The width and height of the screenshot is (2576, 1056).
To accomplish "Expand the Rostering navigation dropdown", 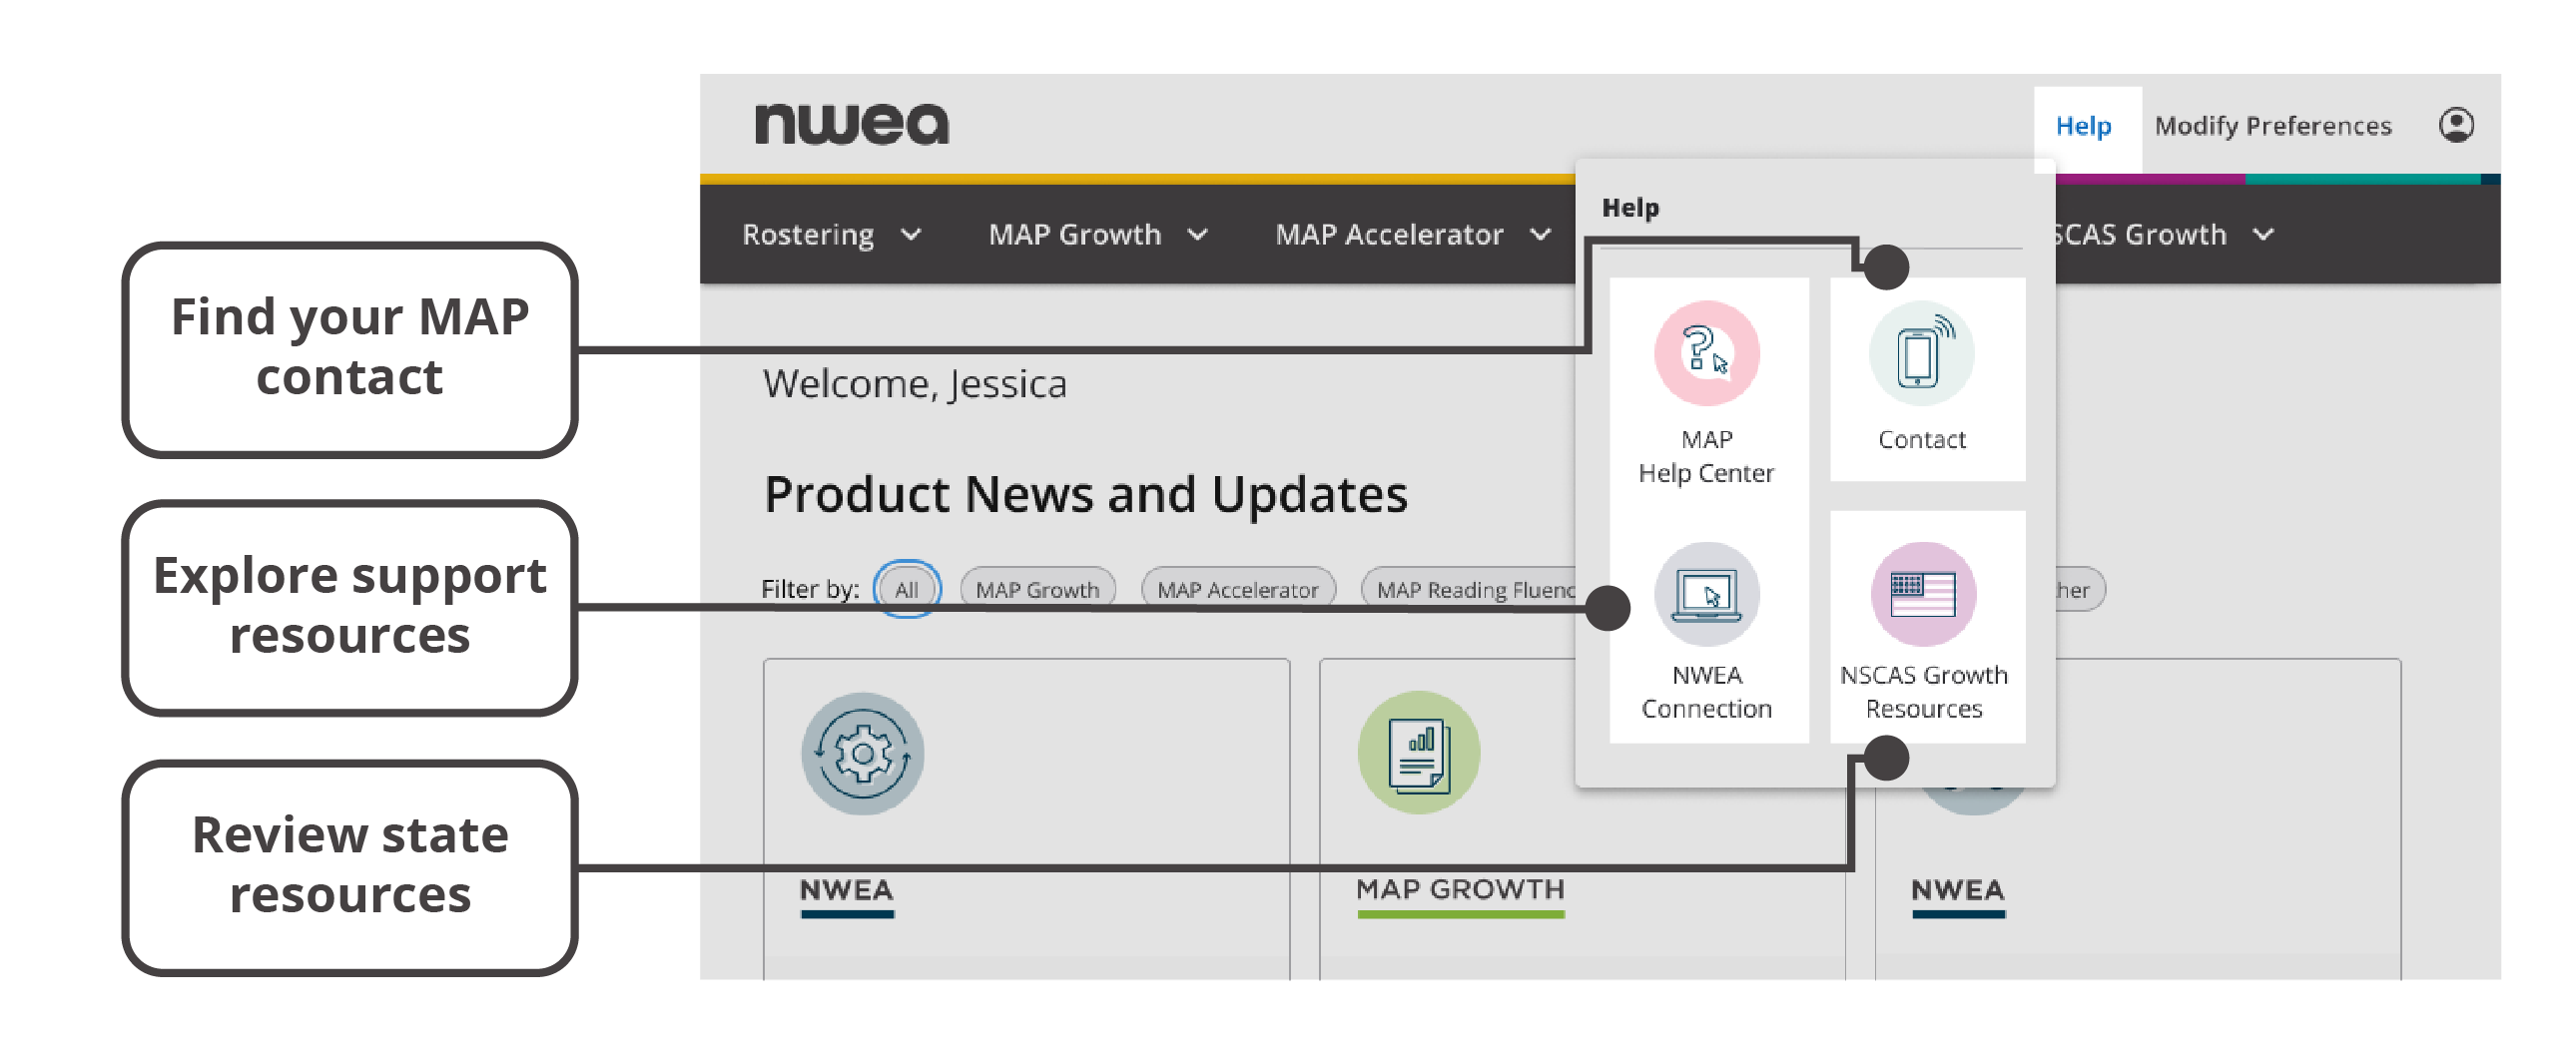I will coord(833,234).
